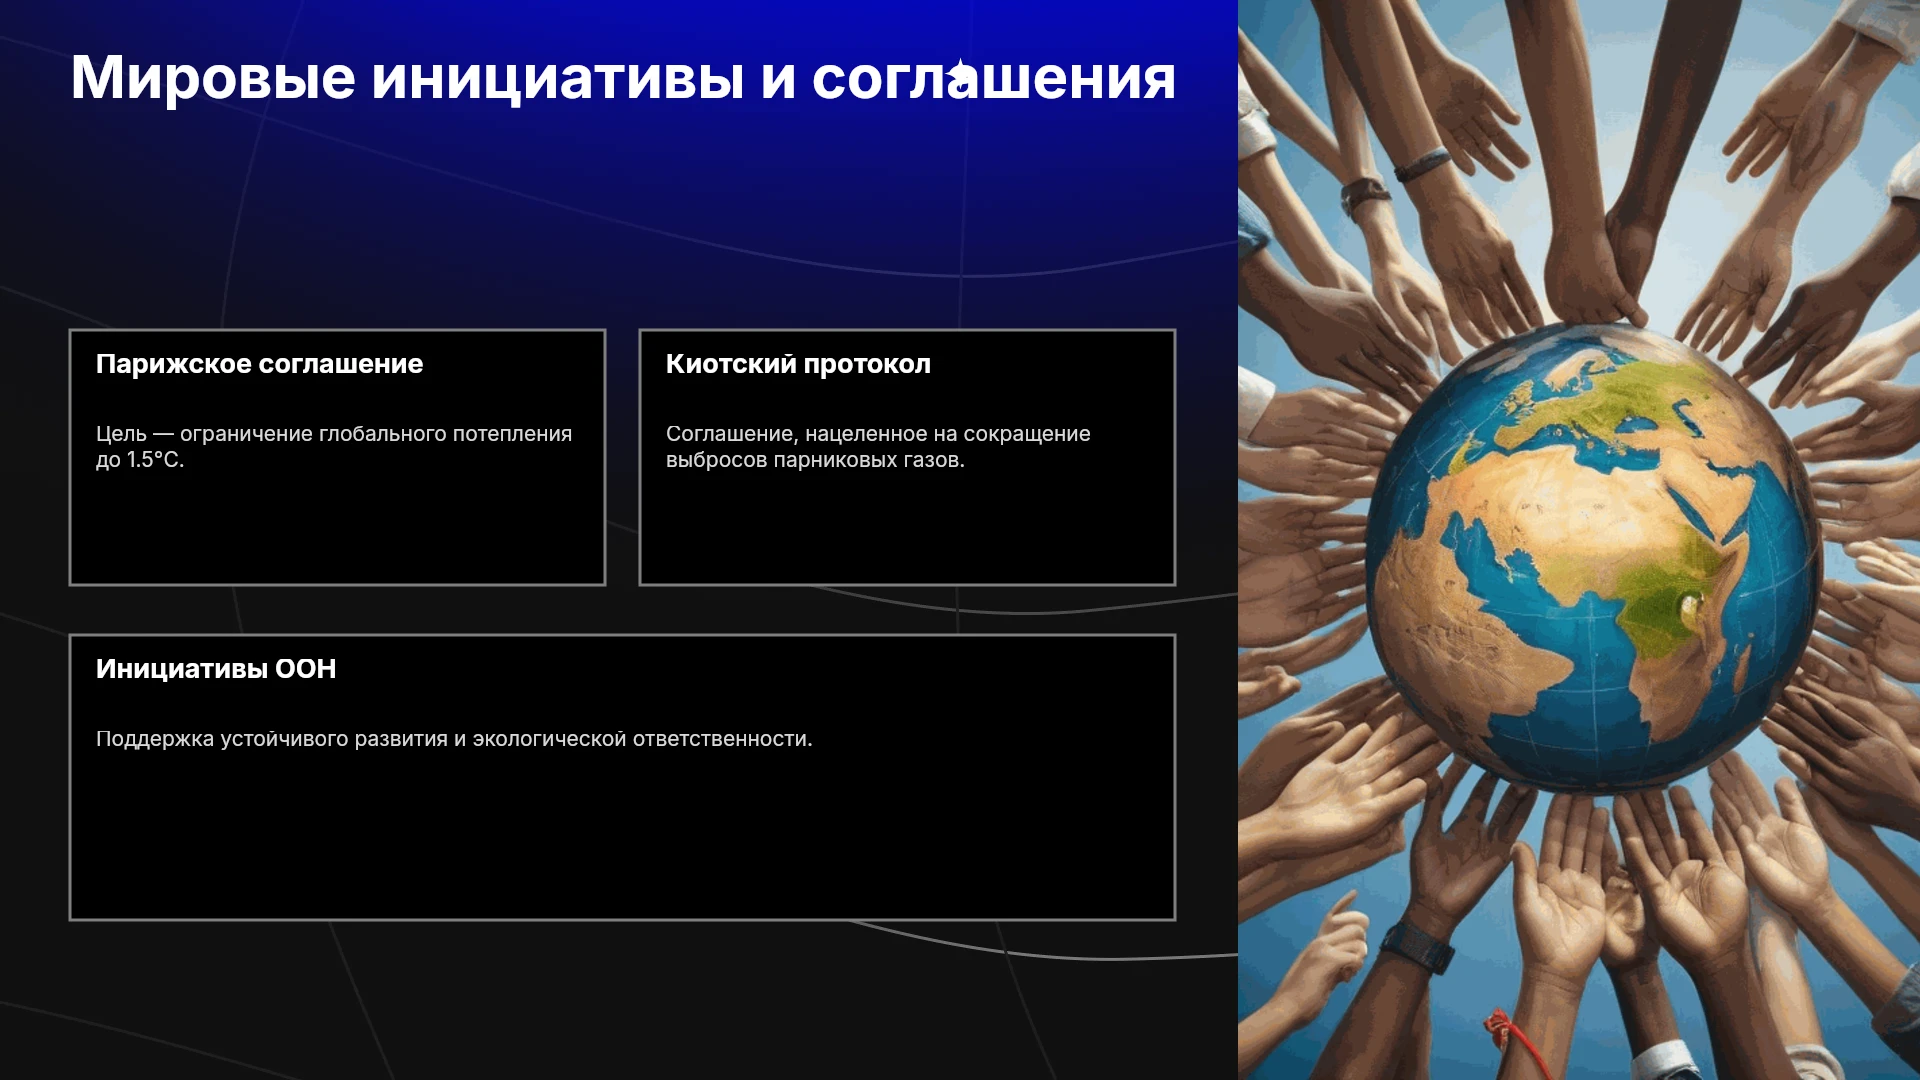Image resolution: width=1920 pixels, height=1080 pixels.
Task: Click the dark wristwatch on the bottom hand
Action: pyautogui.click(x=1418, y=946)
